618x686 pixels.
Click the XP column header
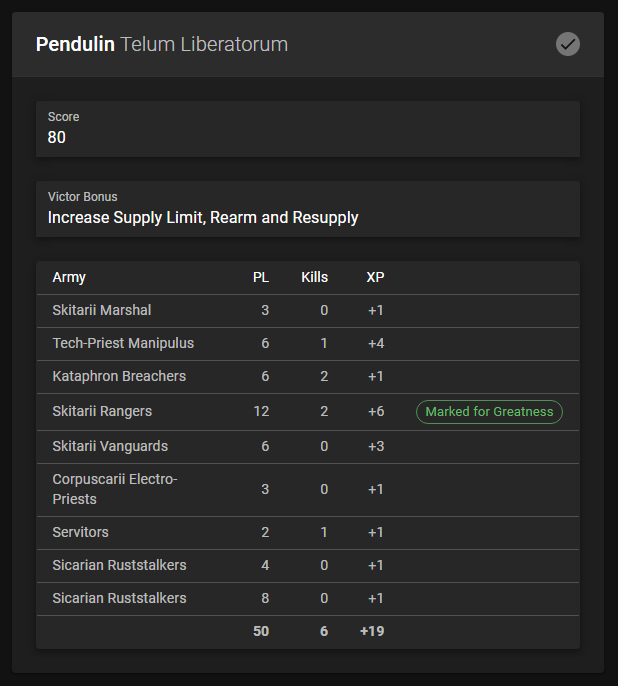375,277
